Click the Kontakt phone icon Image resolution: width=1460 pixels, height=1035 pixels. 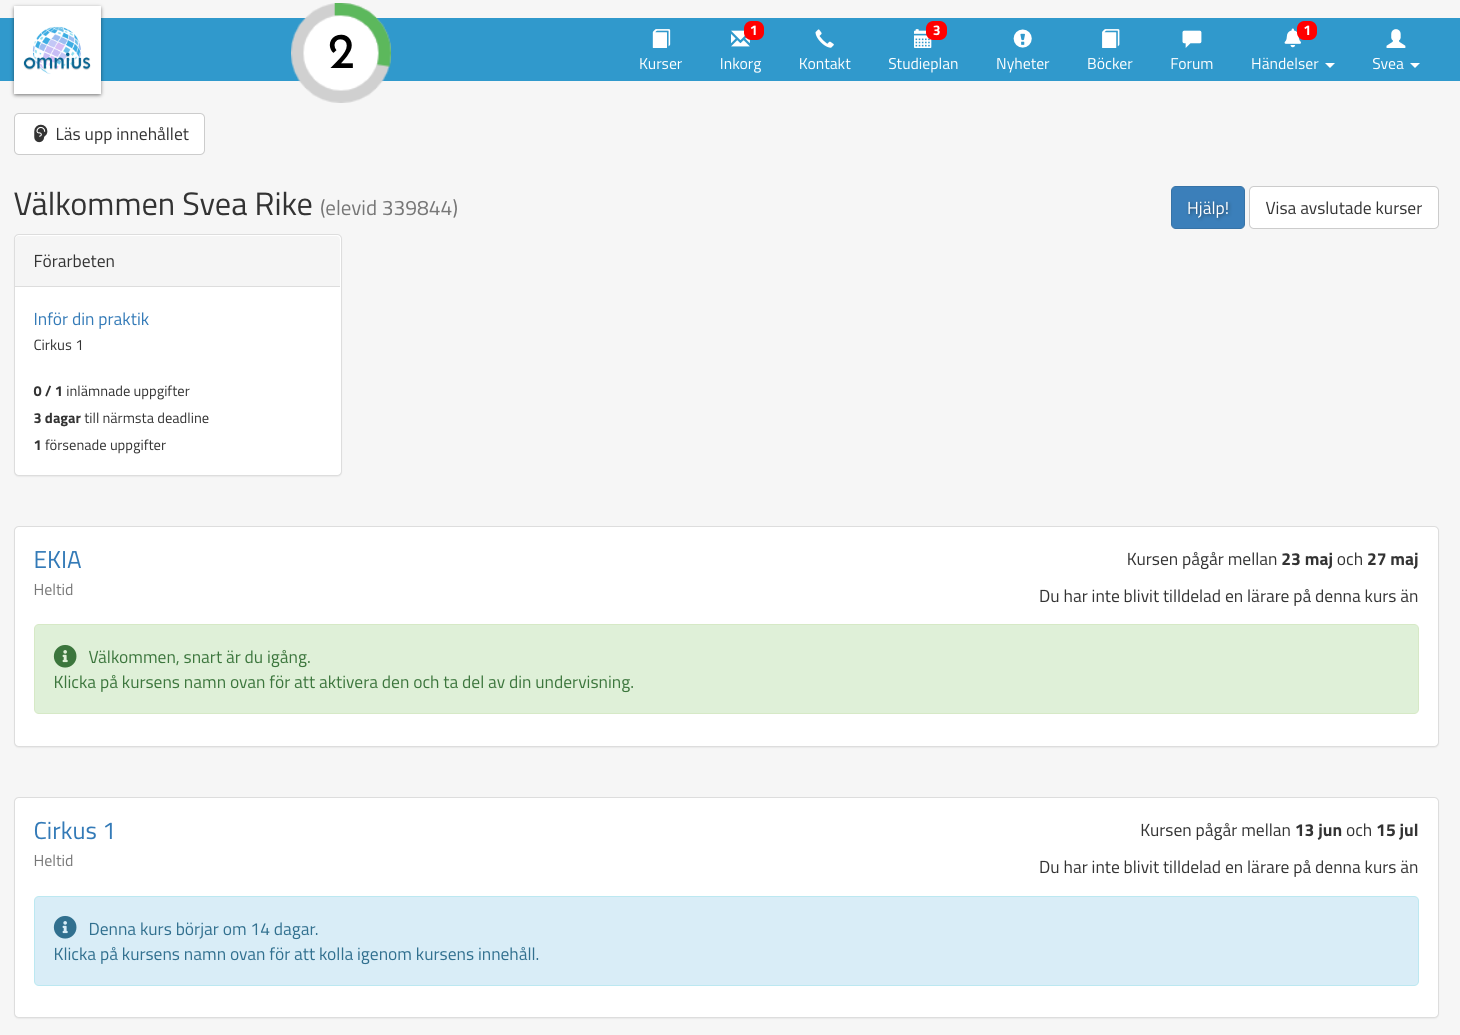(824, 40)
